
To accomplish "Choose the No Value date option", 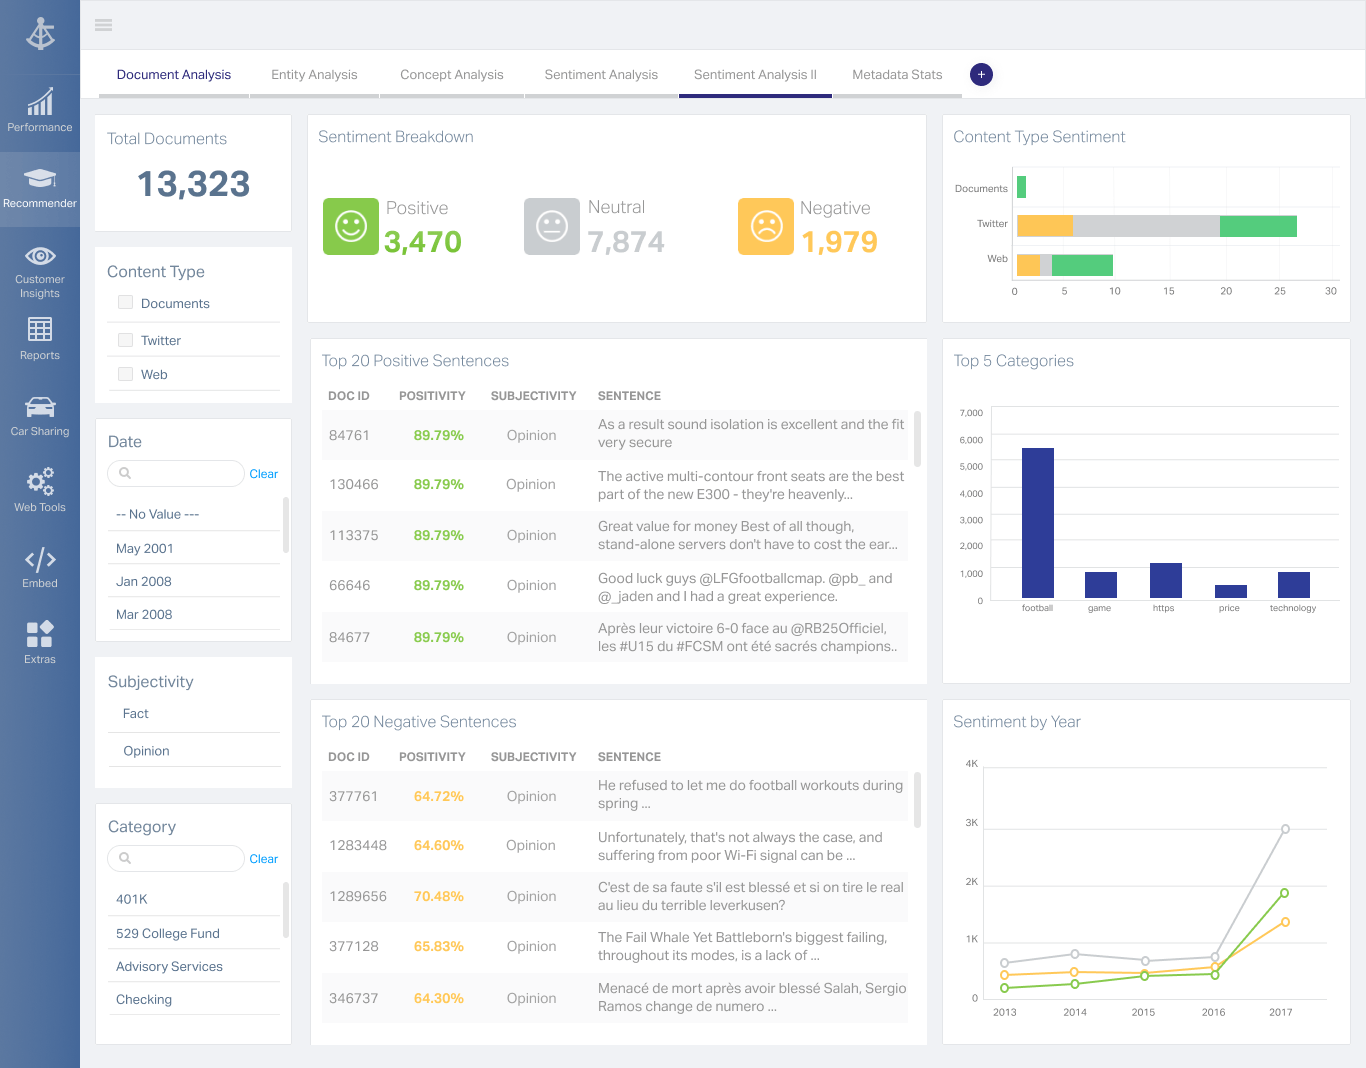I will tap(157, 514).
